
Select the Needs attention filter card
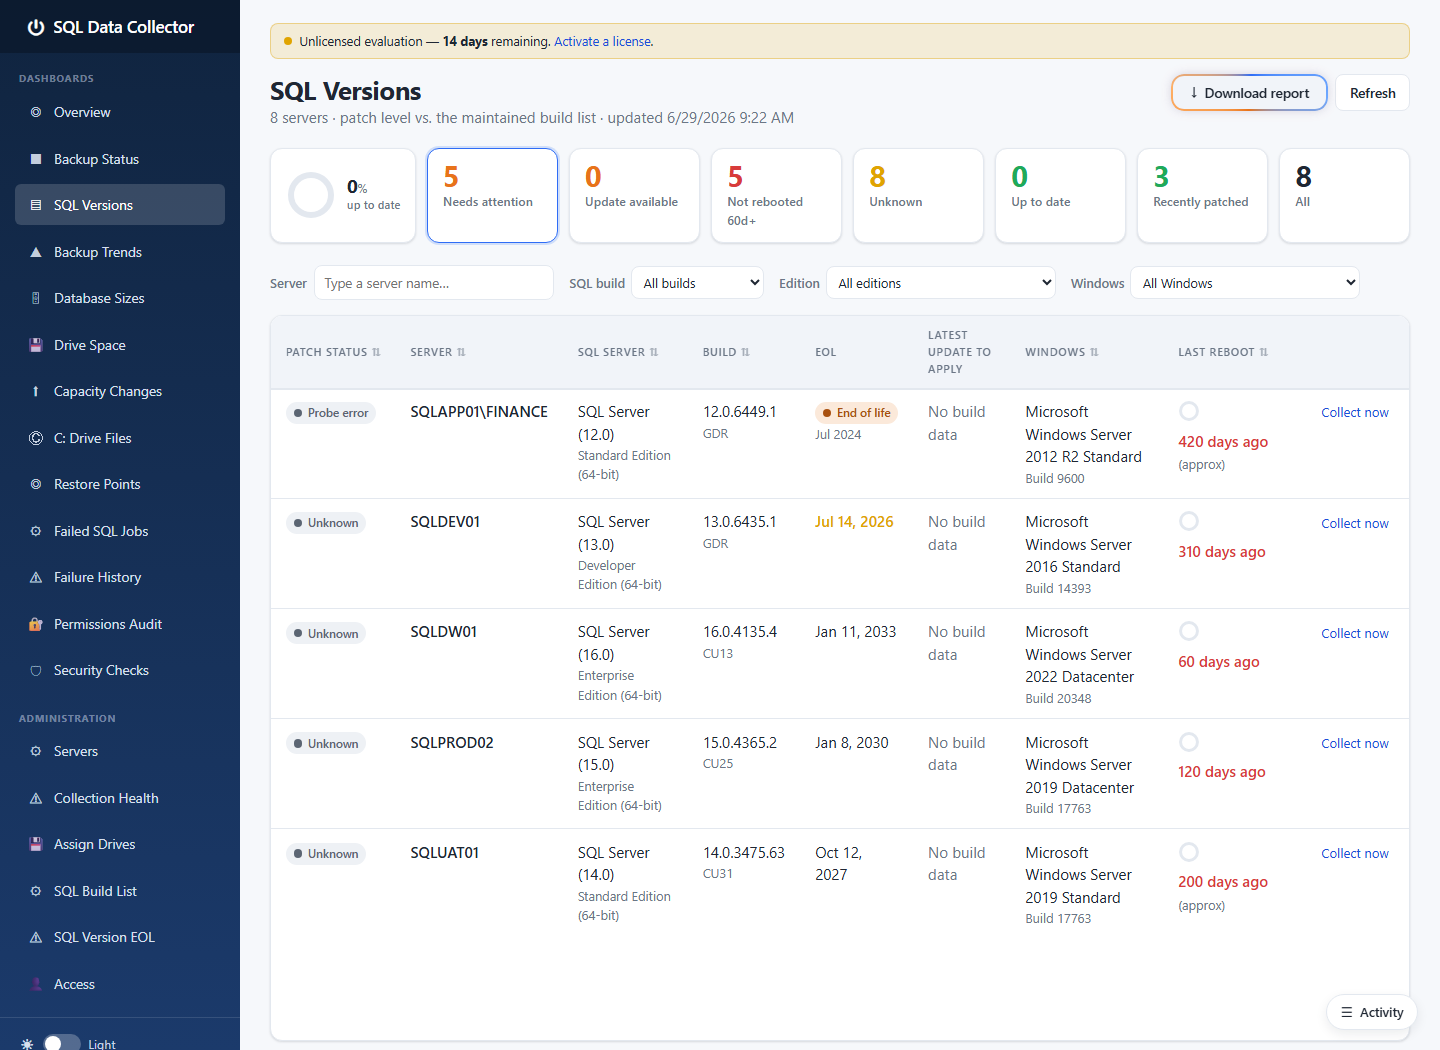point(492,195)
